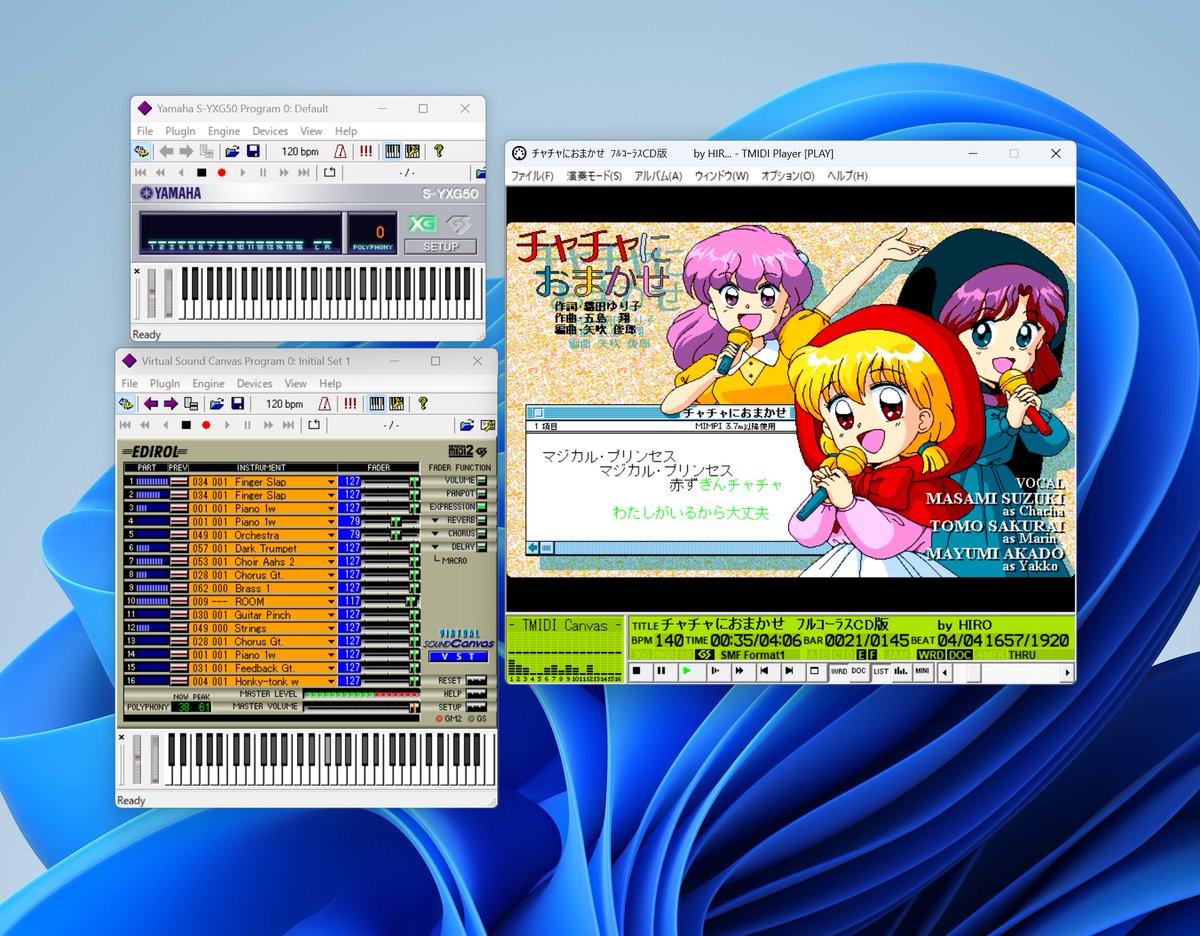The height and width of the screenshot is (936, 1200).
Task: Open the オプション(O) menu in TMIDI Player
Action: click(788, 176)
